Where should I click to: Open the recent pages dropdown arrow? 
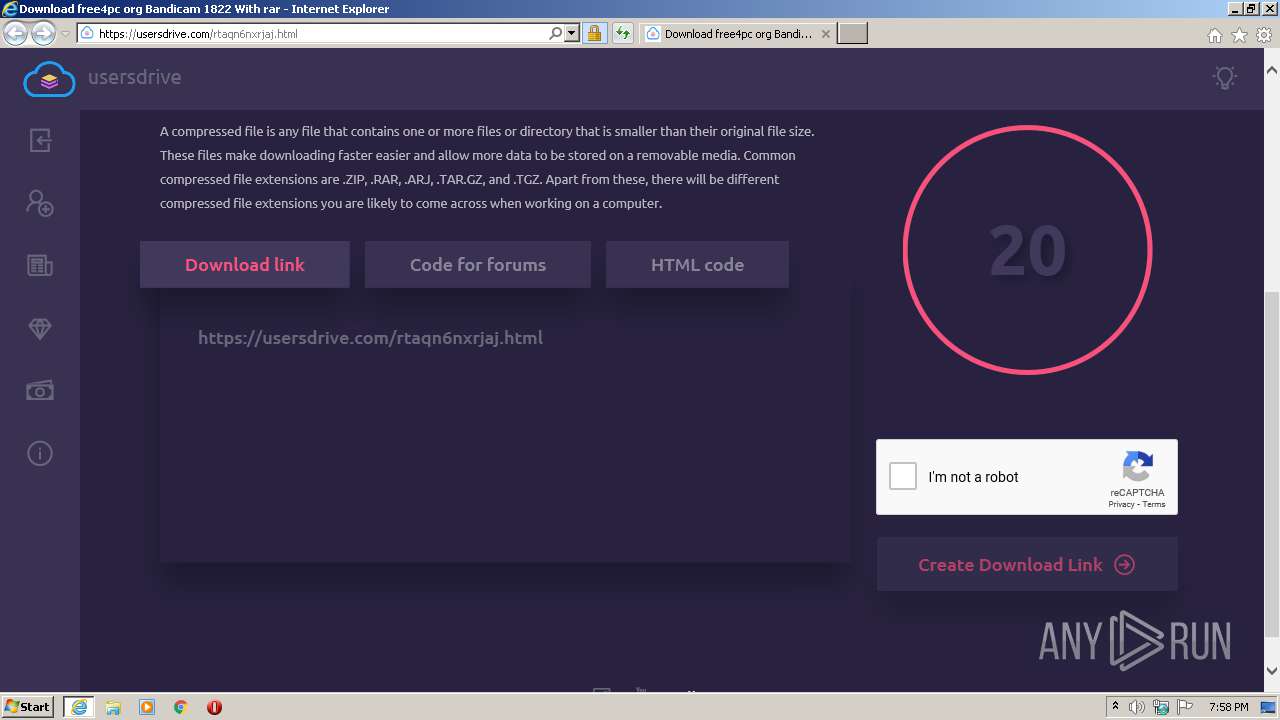pyautogui.click(x=65, y=34)
